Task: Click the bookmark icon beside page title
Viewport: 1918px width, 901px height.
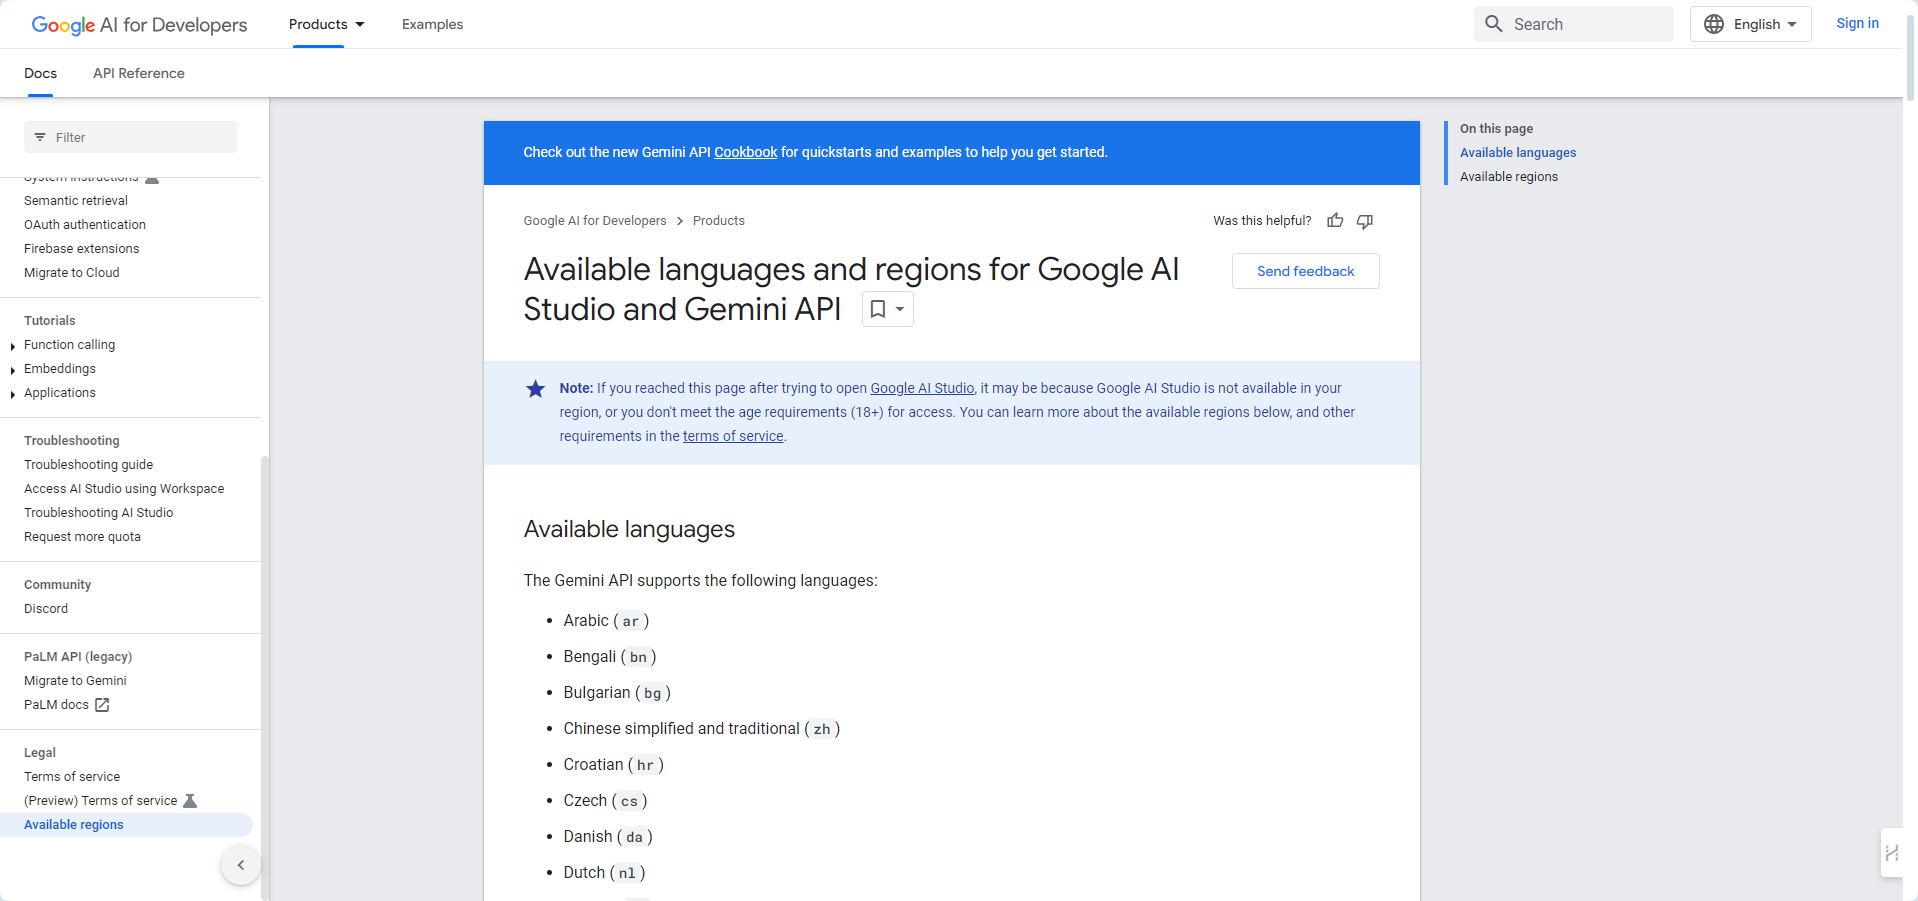Action: [877, 309]
